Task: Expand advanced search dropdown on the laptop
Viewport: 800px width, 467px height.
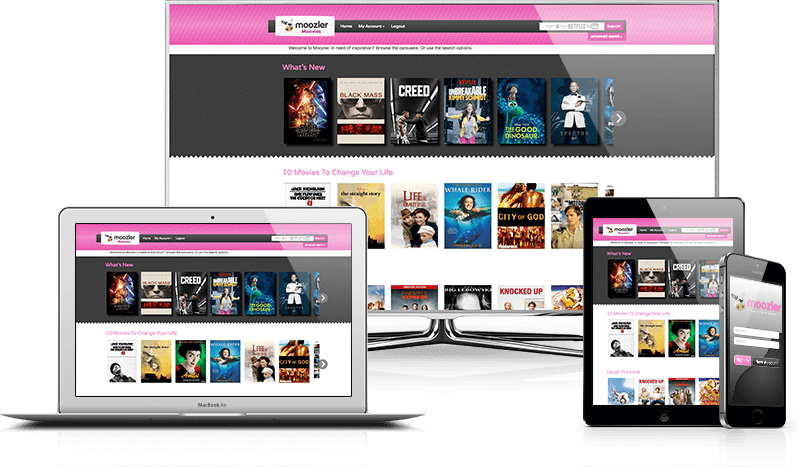Action: 315,245
